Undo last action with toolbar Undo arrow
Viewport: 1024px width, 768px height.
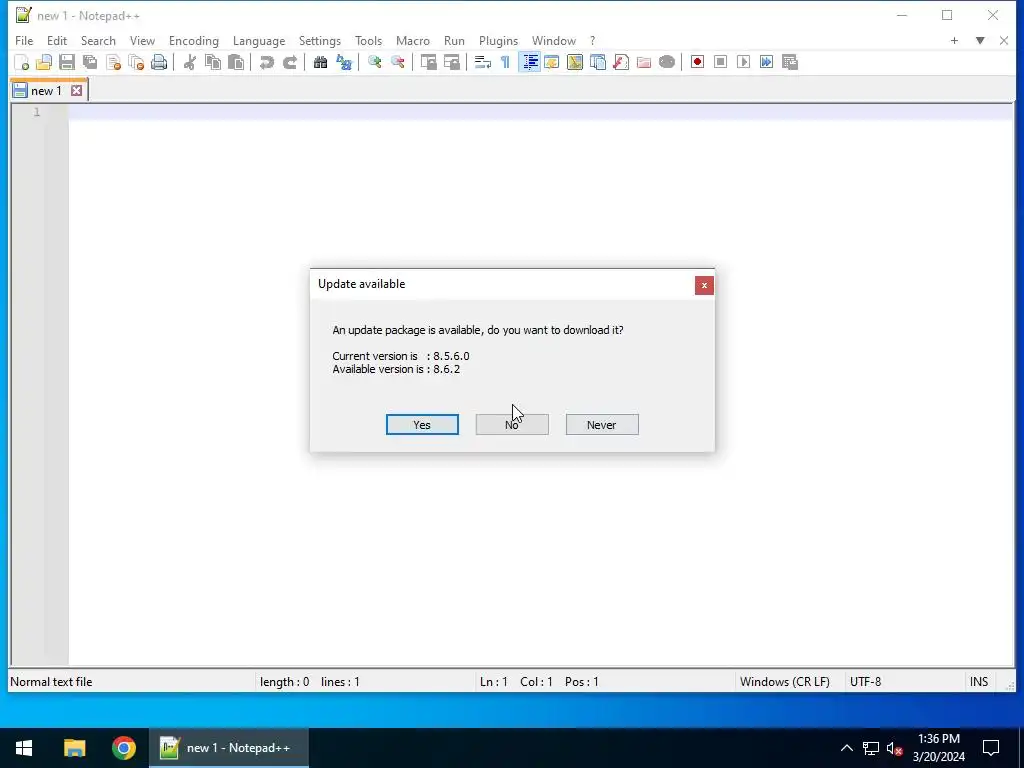click(x=266, y=62)
